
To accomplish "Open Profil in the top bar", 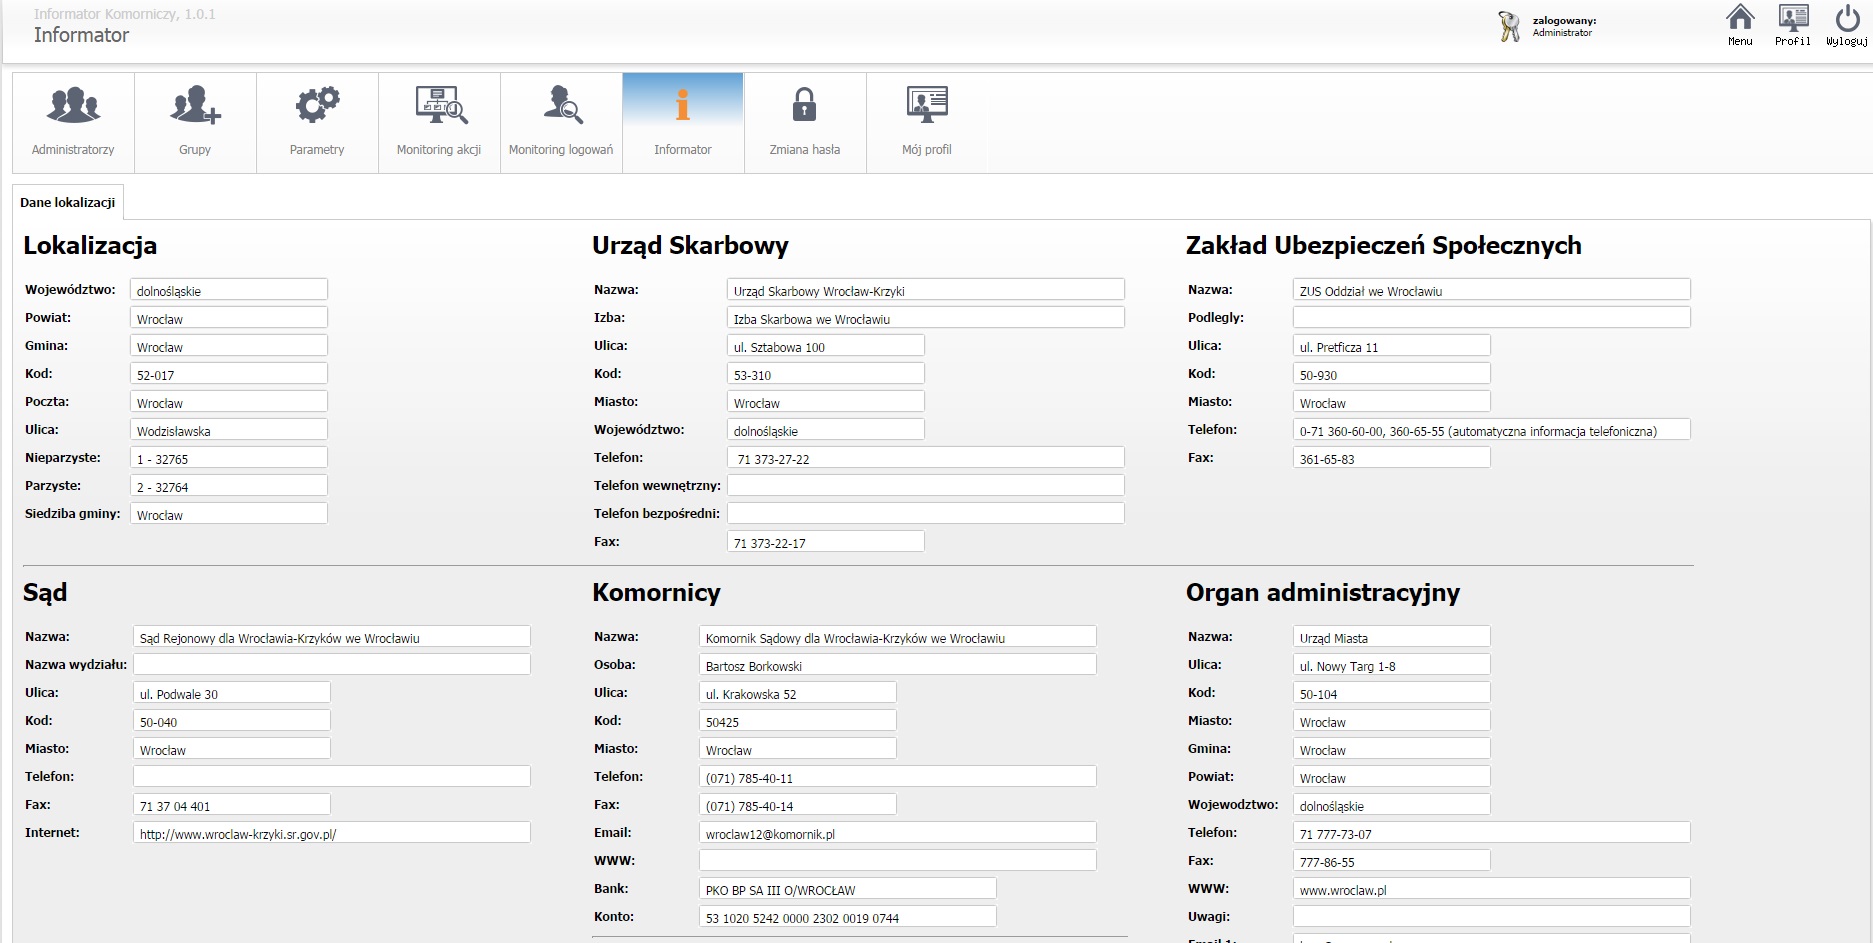I will pos(1793,19).
